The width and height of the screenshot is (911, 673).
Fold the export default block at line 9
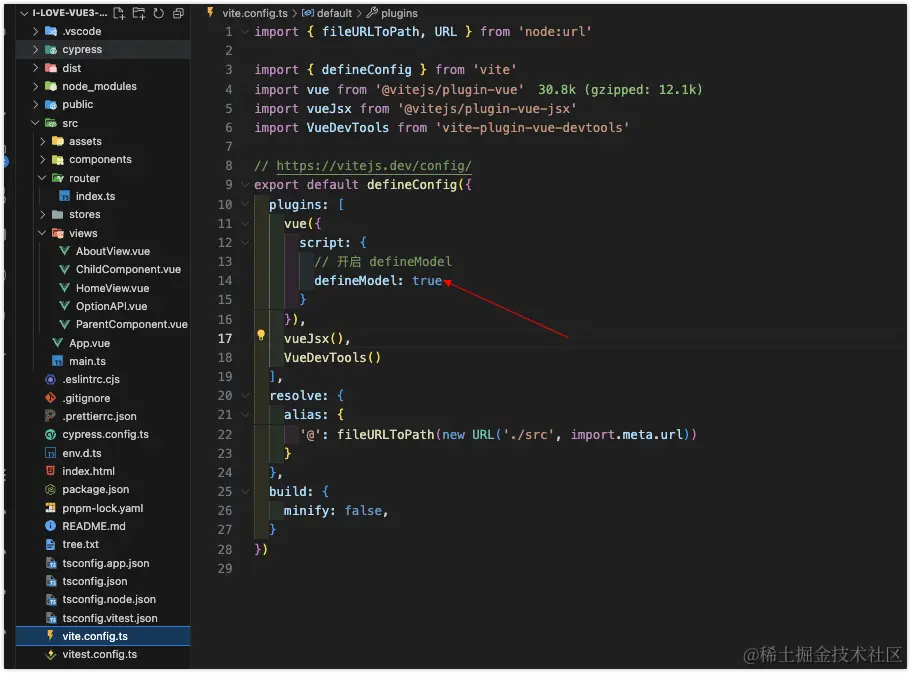pos(245,185)
